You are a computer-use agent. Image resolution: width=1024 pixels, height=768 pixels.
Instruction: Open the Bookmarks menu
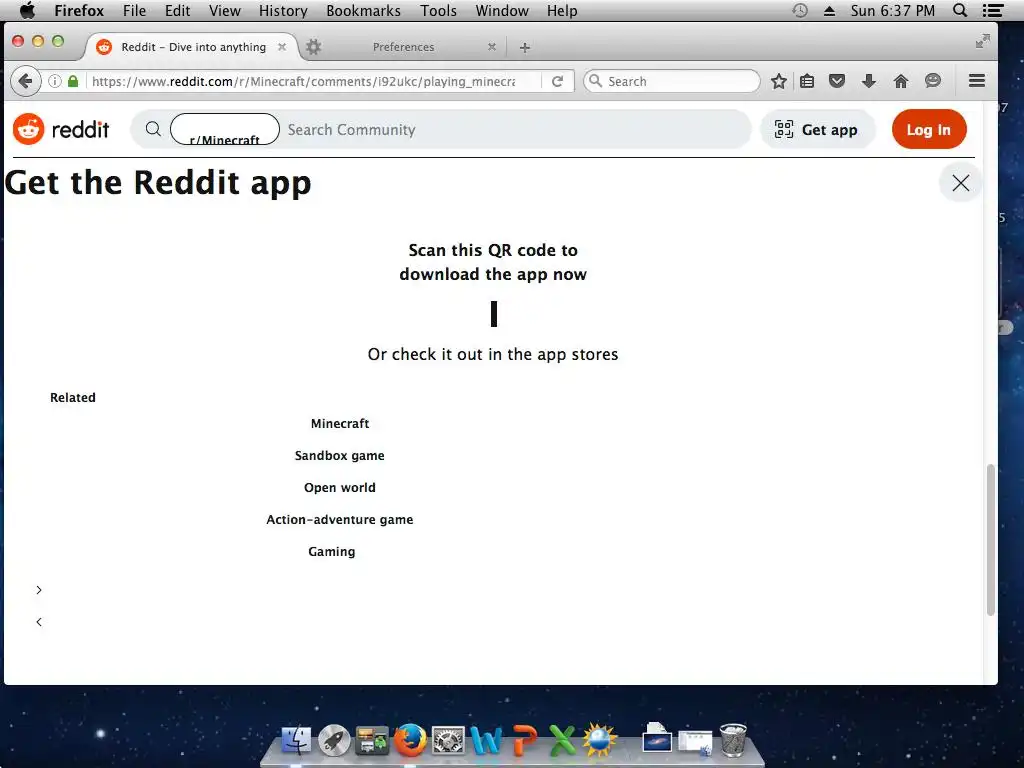(x=363, y=10)
